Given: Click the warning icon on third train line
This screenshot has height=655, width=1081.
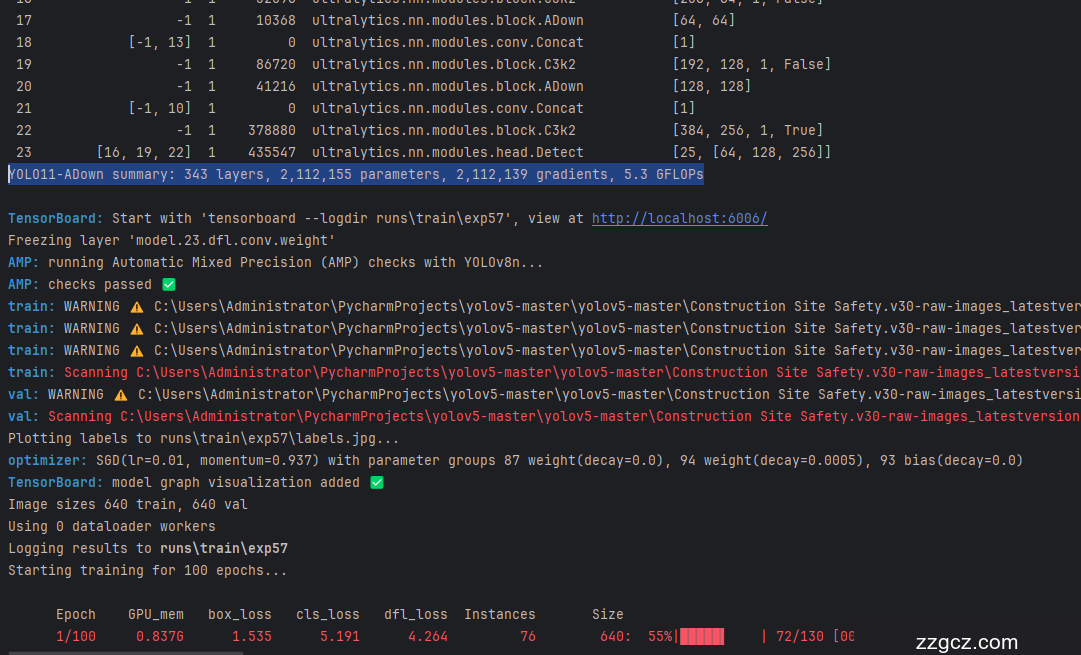Looking at the screenshot, I should point(136,350).
